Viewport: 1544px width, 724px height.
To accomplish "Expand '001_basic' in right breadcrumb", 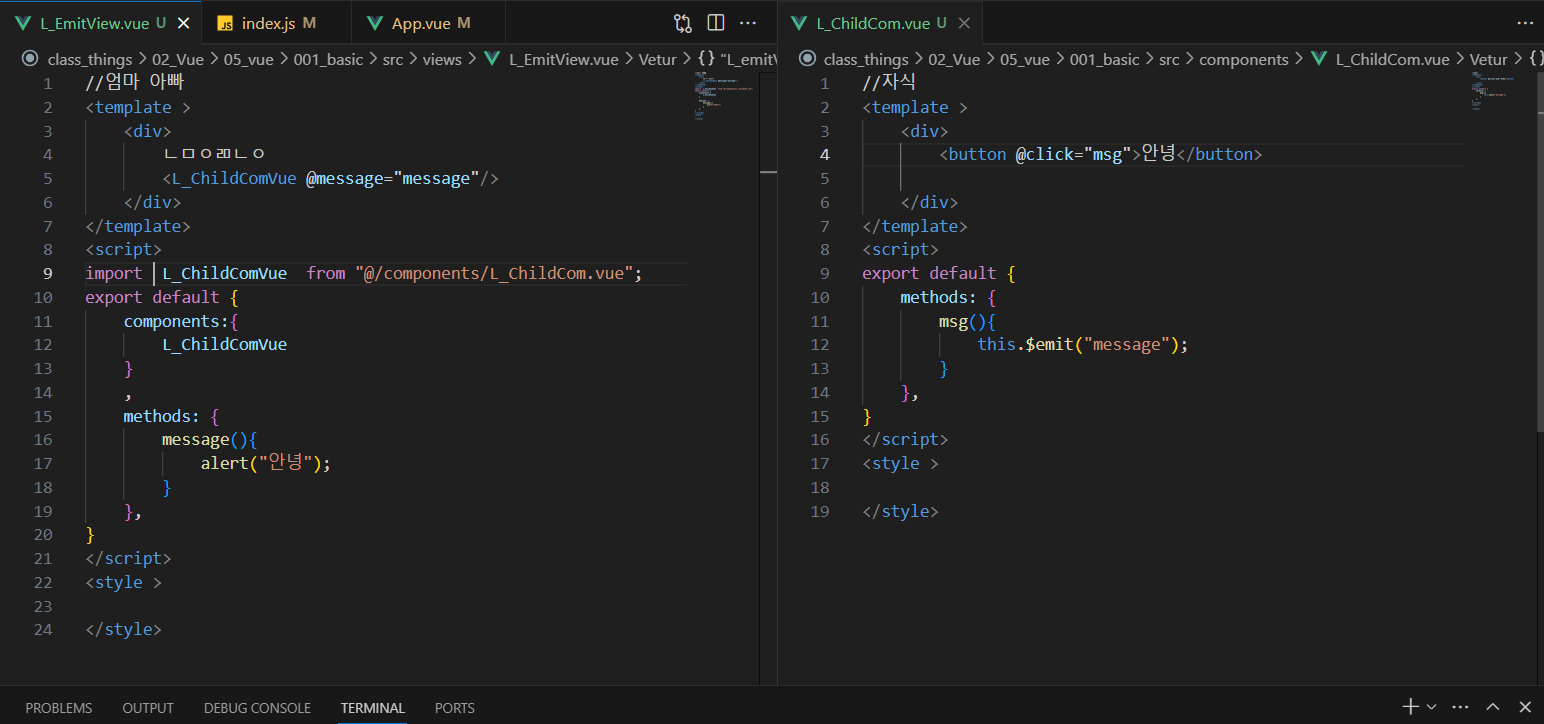I will (x=1104, y=59).
